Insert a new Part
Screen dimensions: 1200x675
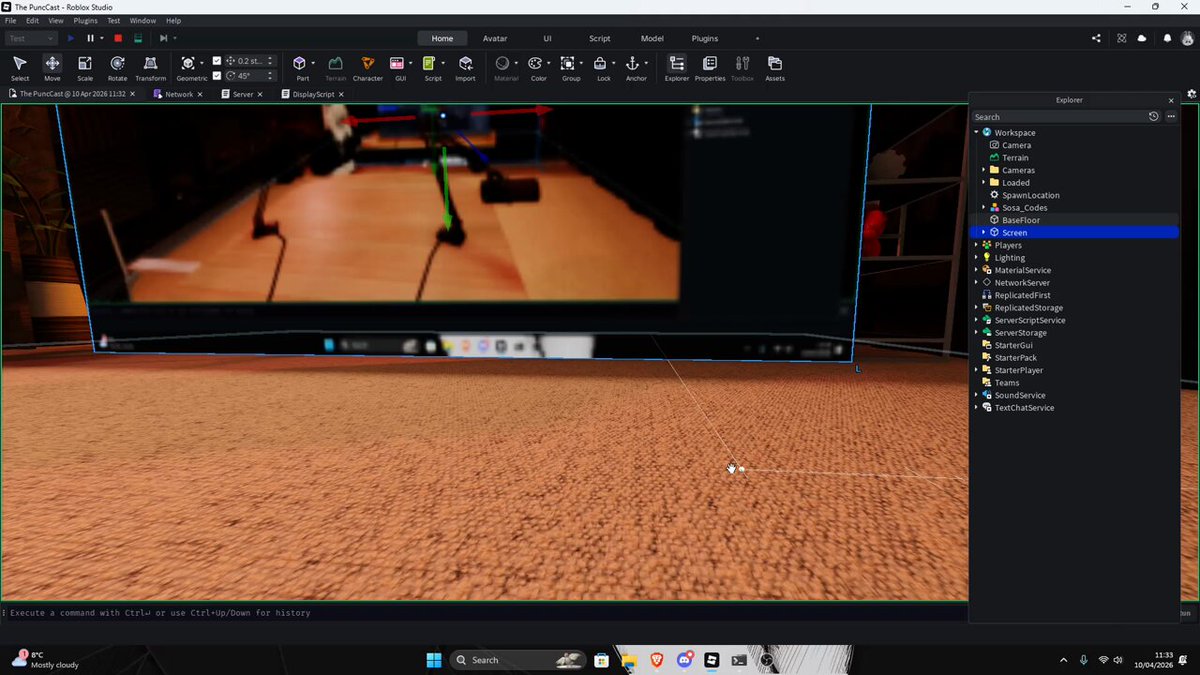[300, 68]
